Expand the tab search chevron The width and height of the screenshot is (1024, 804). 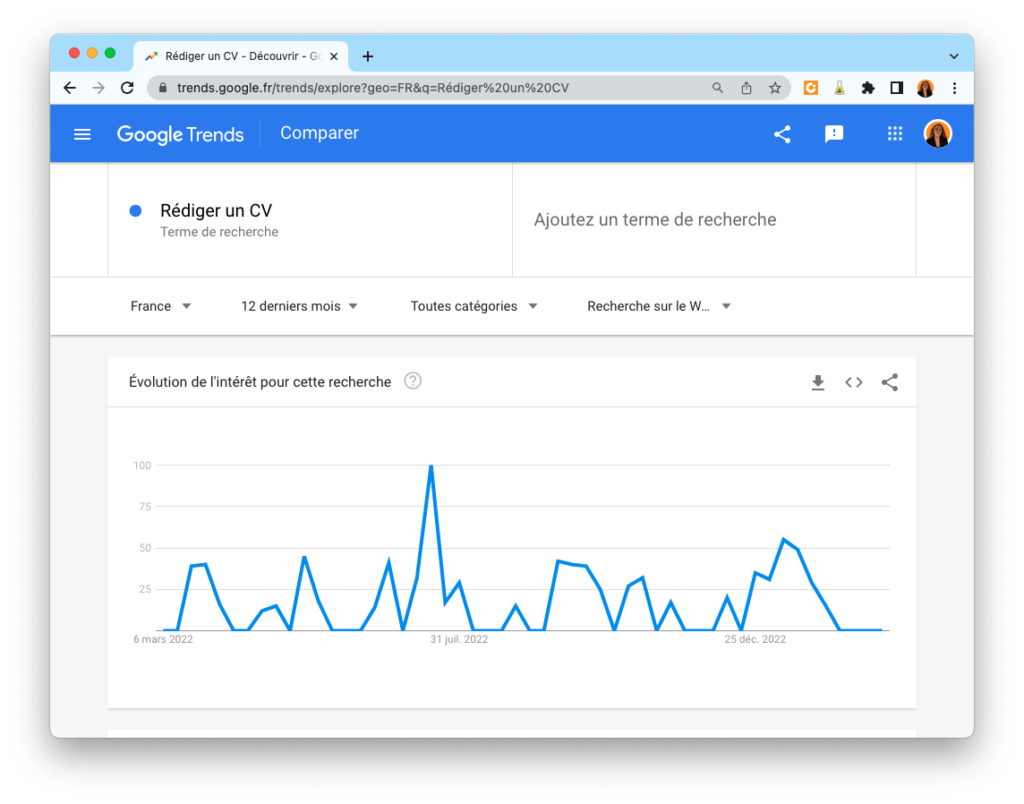[x=954, y=56]
